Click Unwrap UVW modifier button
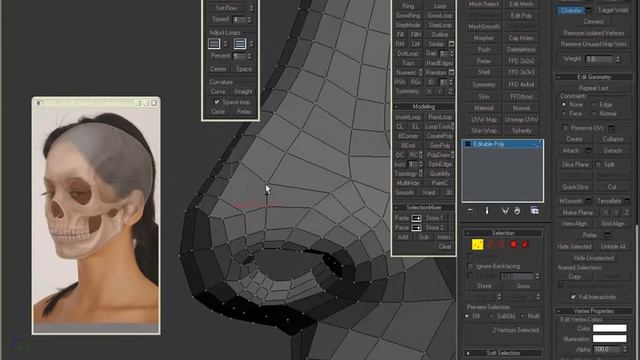640x360 pixels. pyautogui.click(x=521, y=119)
